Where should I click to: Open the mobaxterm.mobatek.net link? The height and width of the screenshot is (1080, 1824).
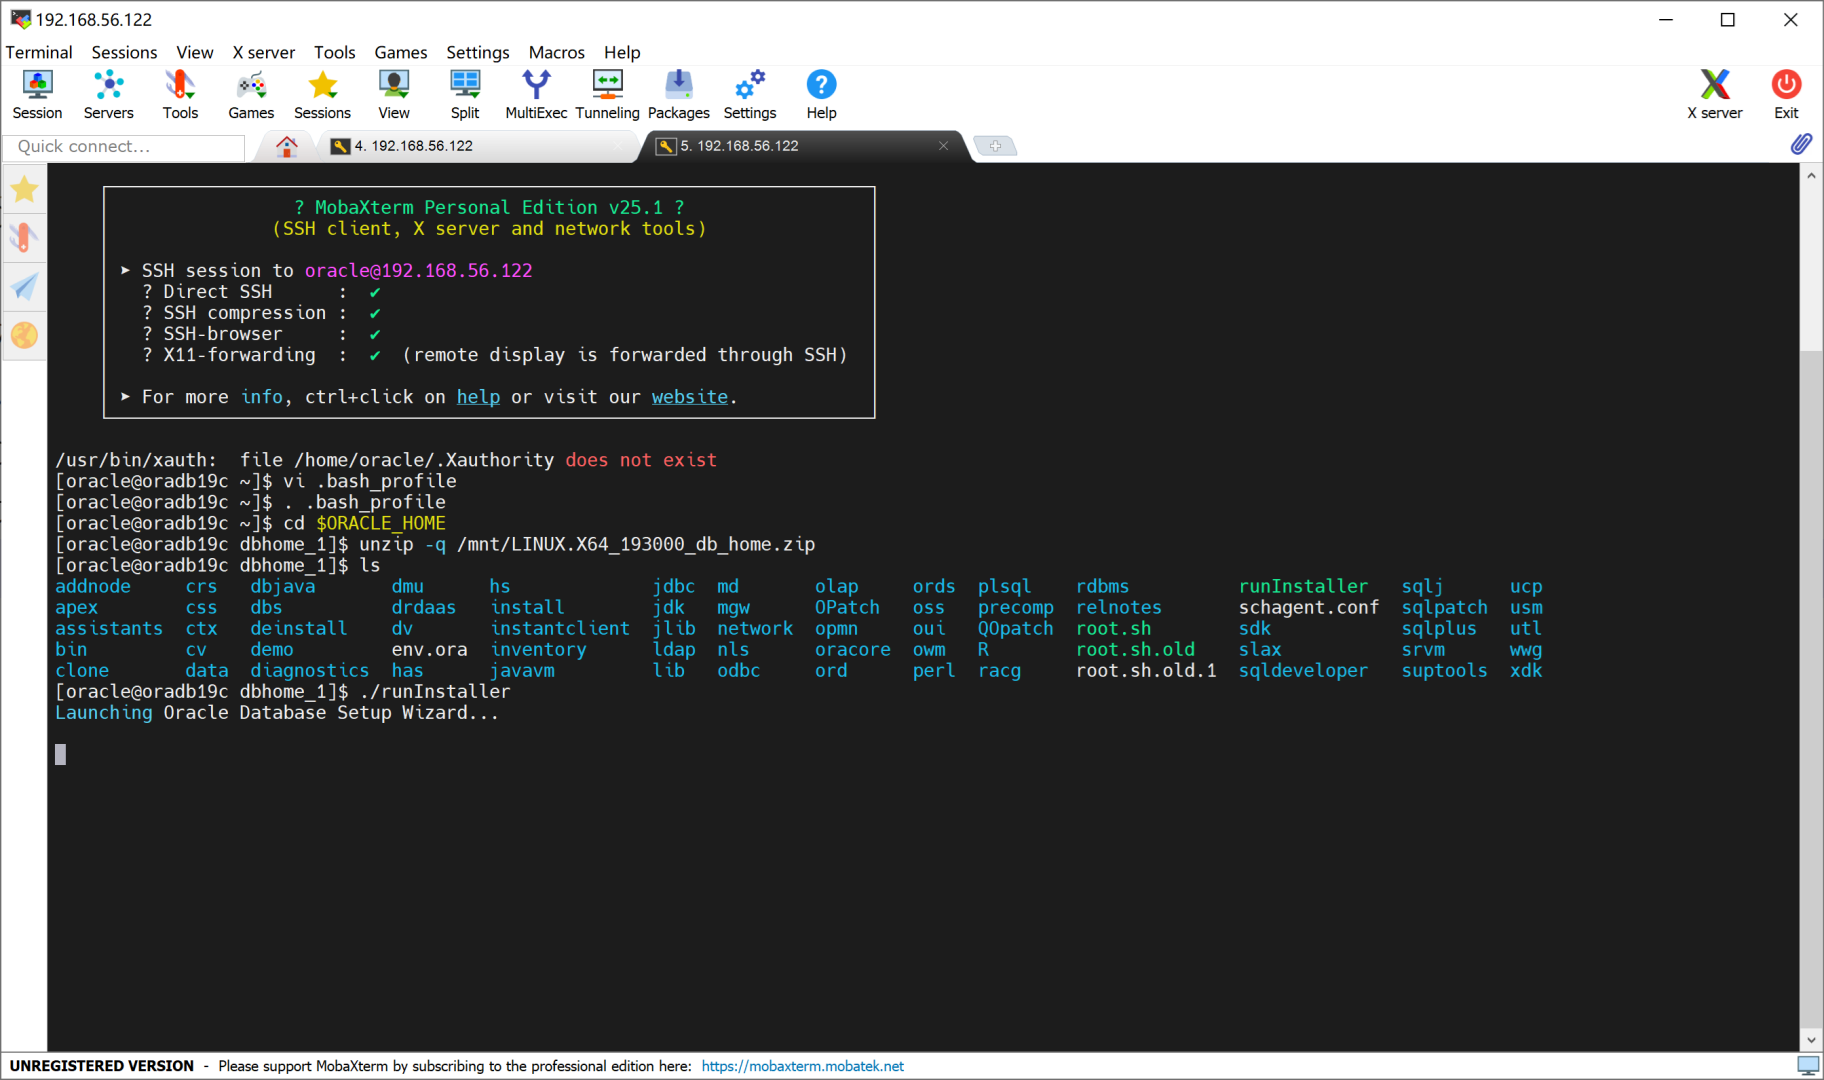[802, 1066]
